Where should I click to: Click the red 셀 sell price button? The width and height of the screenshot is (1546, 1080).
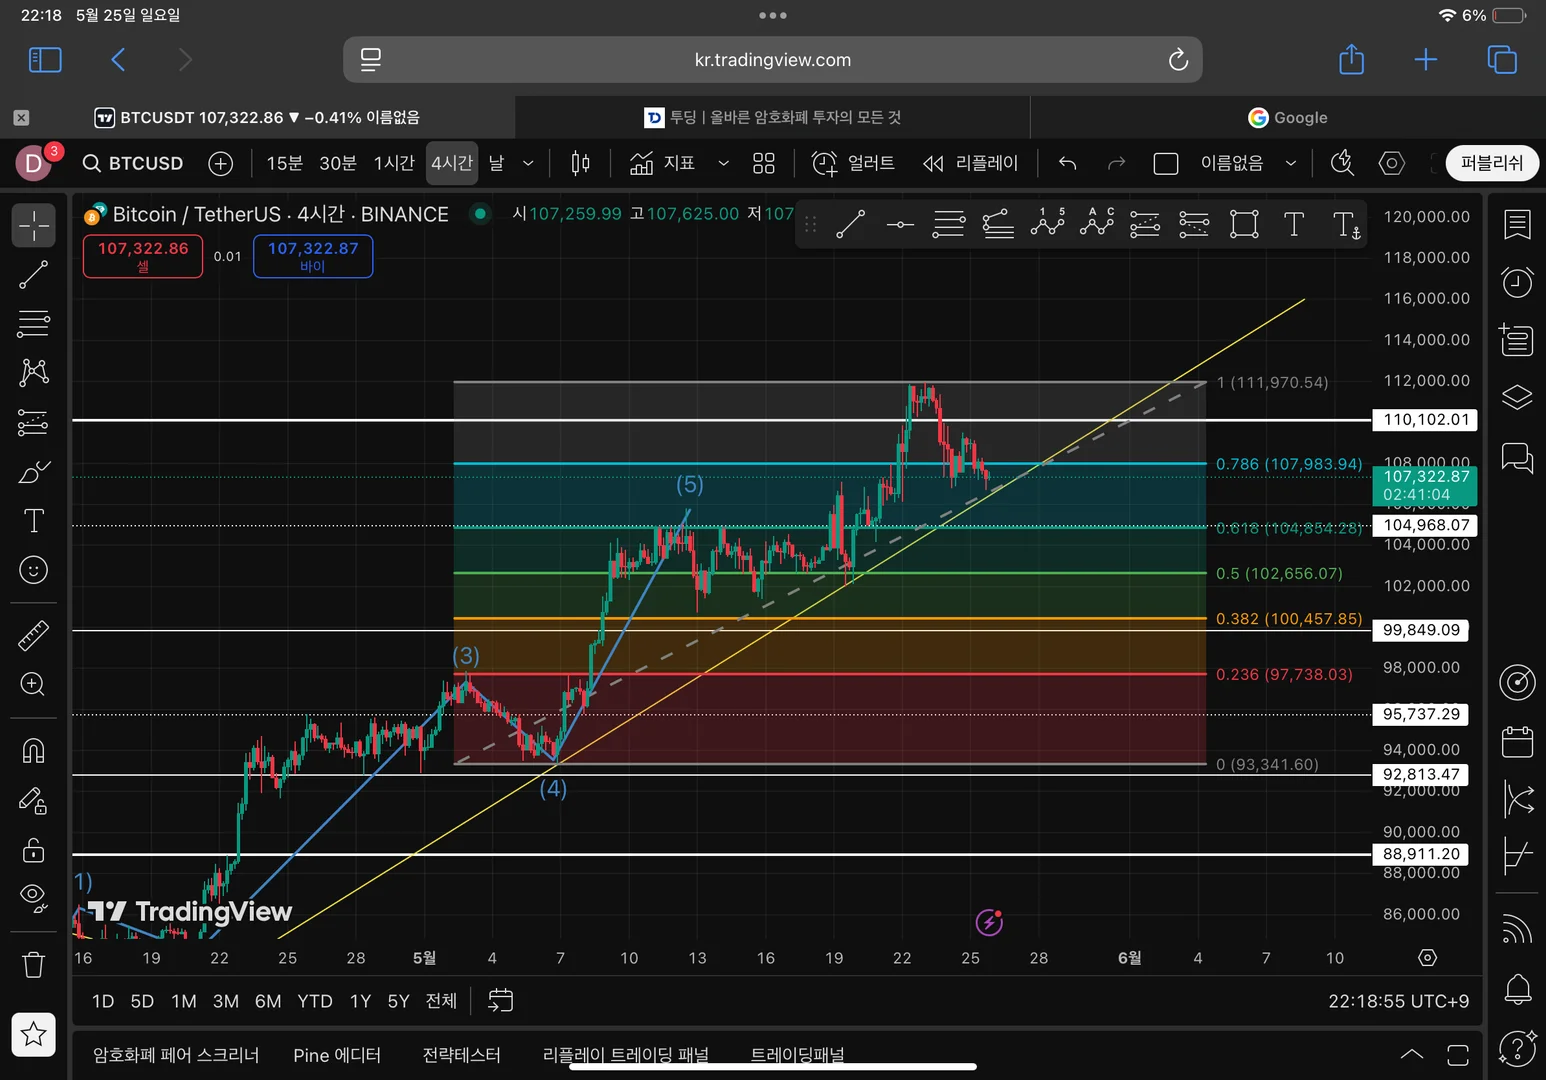(x=143, y=256)
